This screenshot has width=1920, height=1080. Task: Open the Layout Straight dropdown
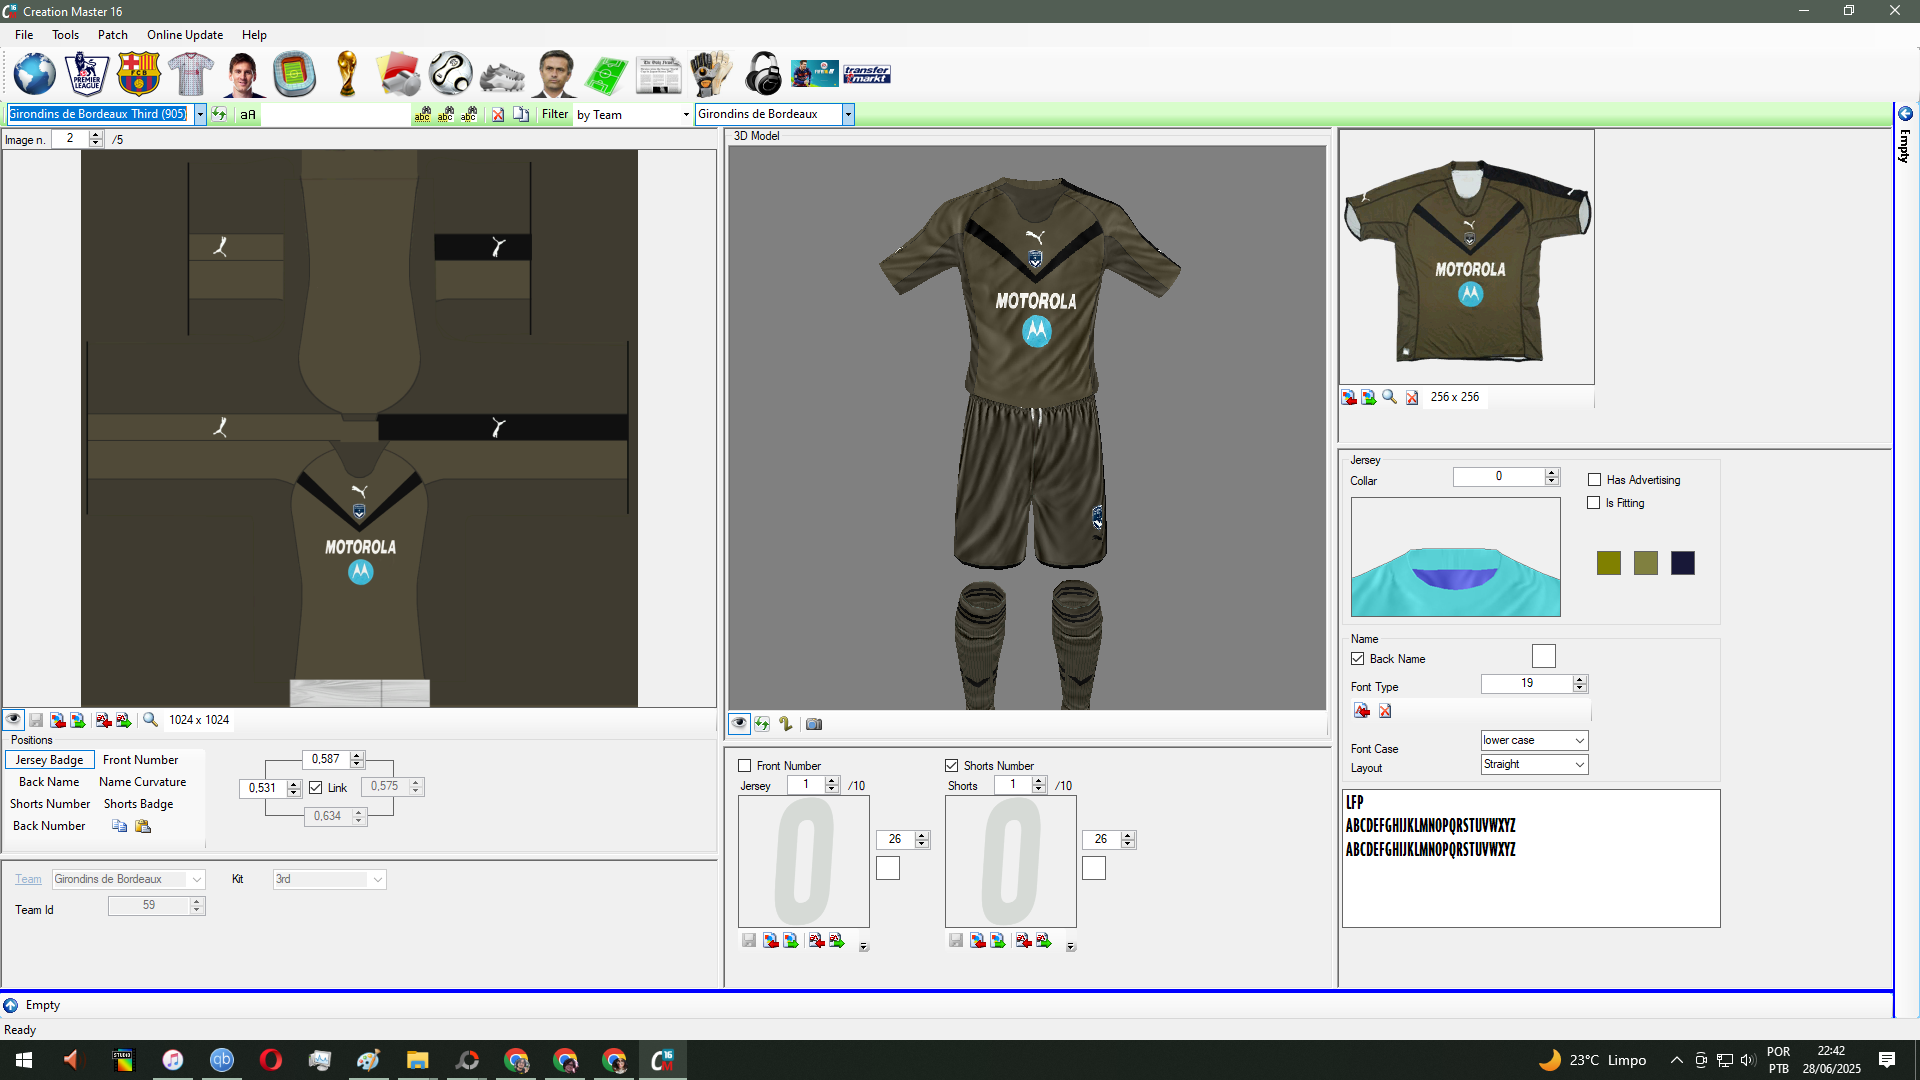1535,765
